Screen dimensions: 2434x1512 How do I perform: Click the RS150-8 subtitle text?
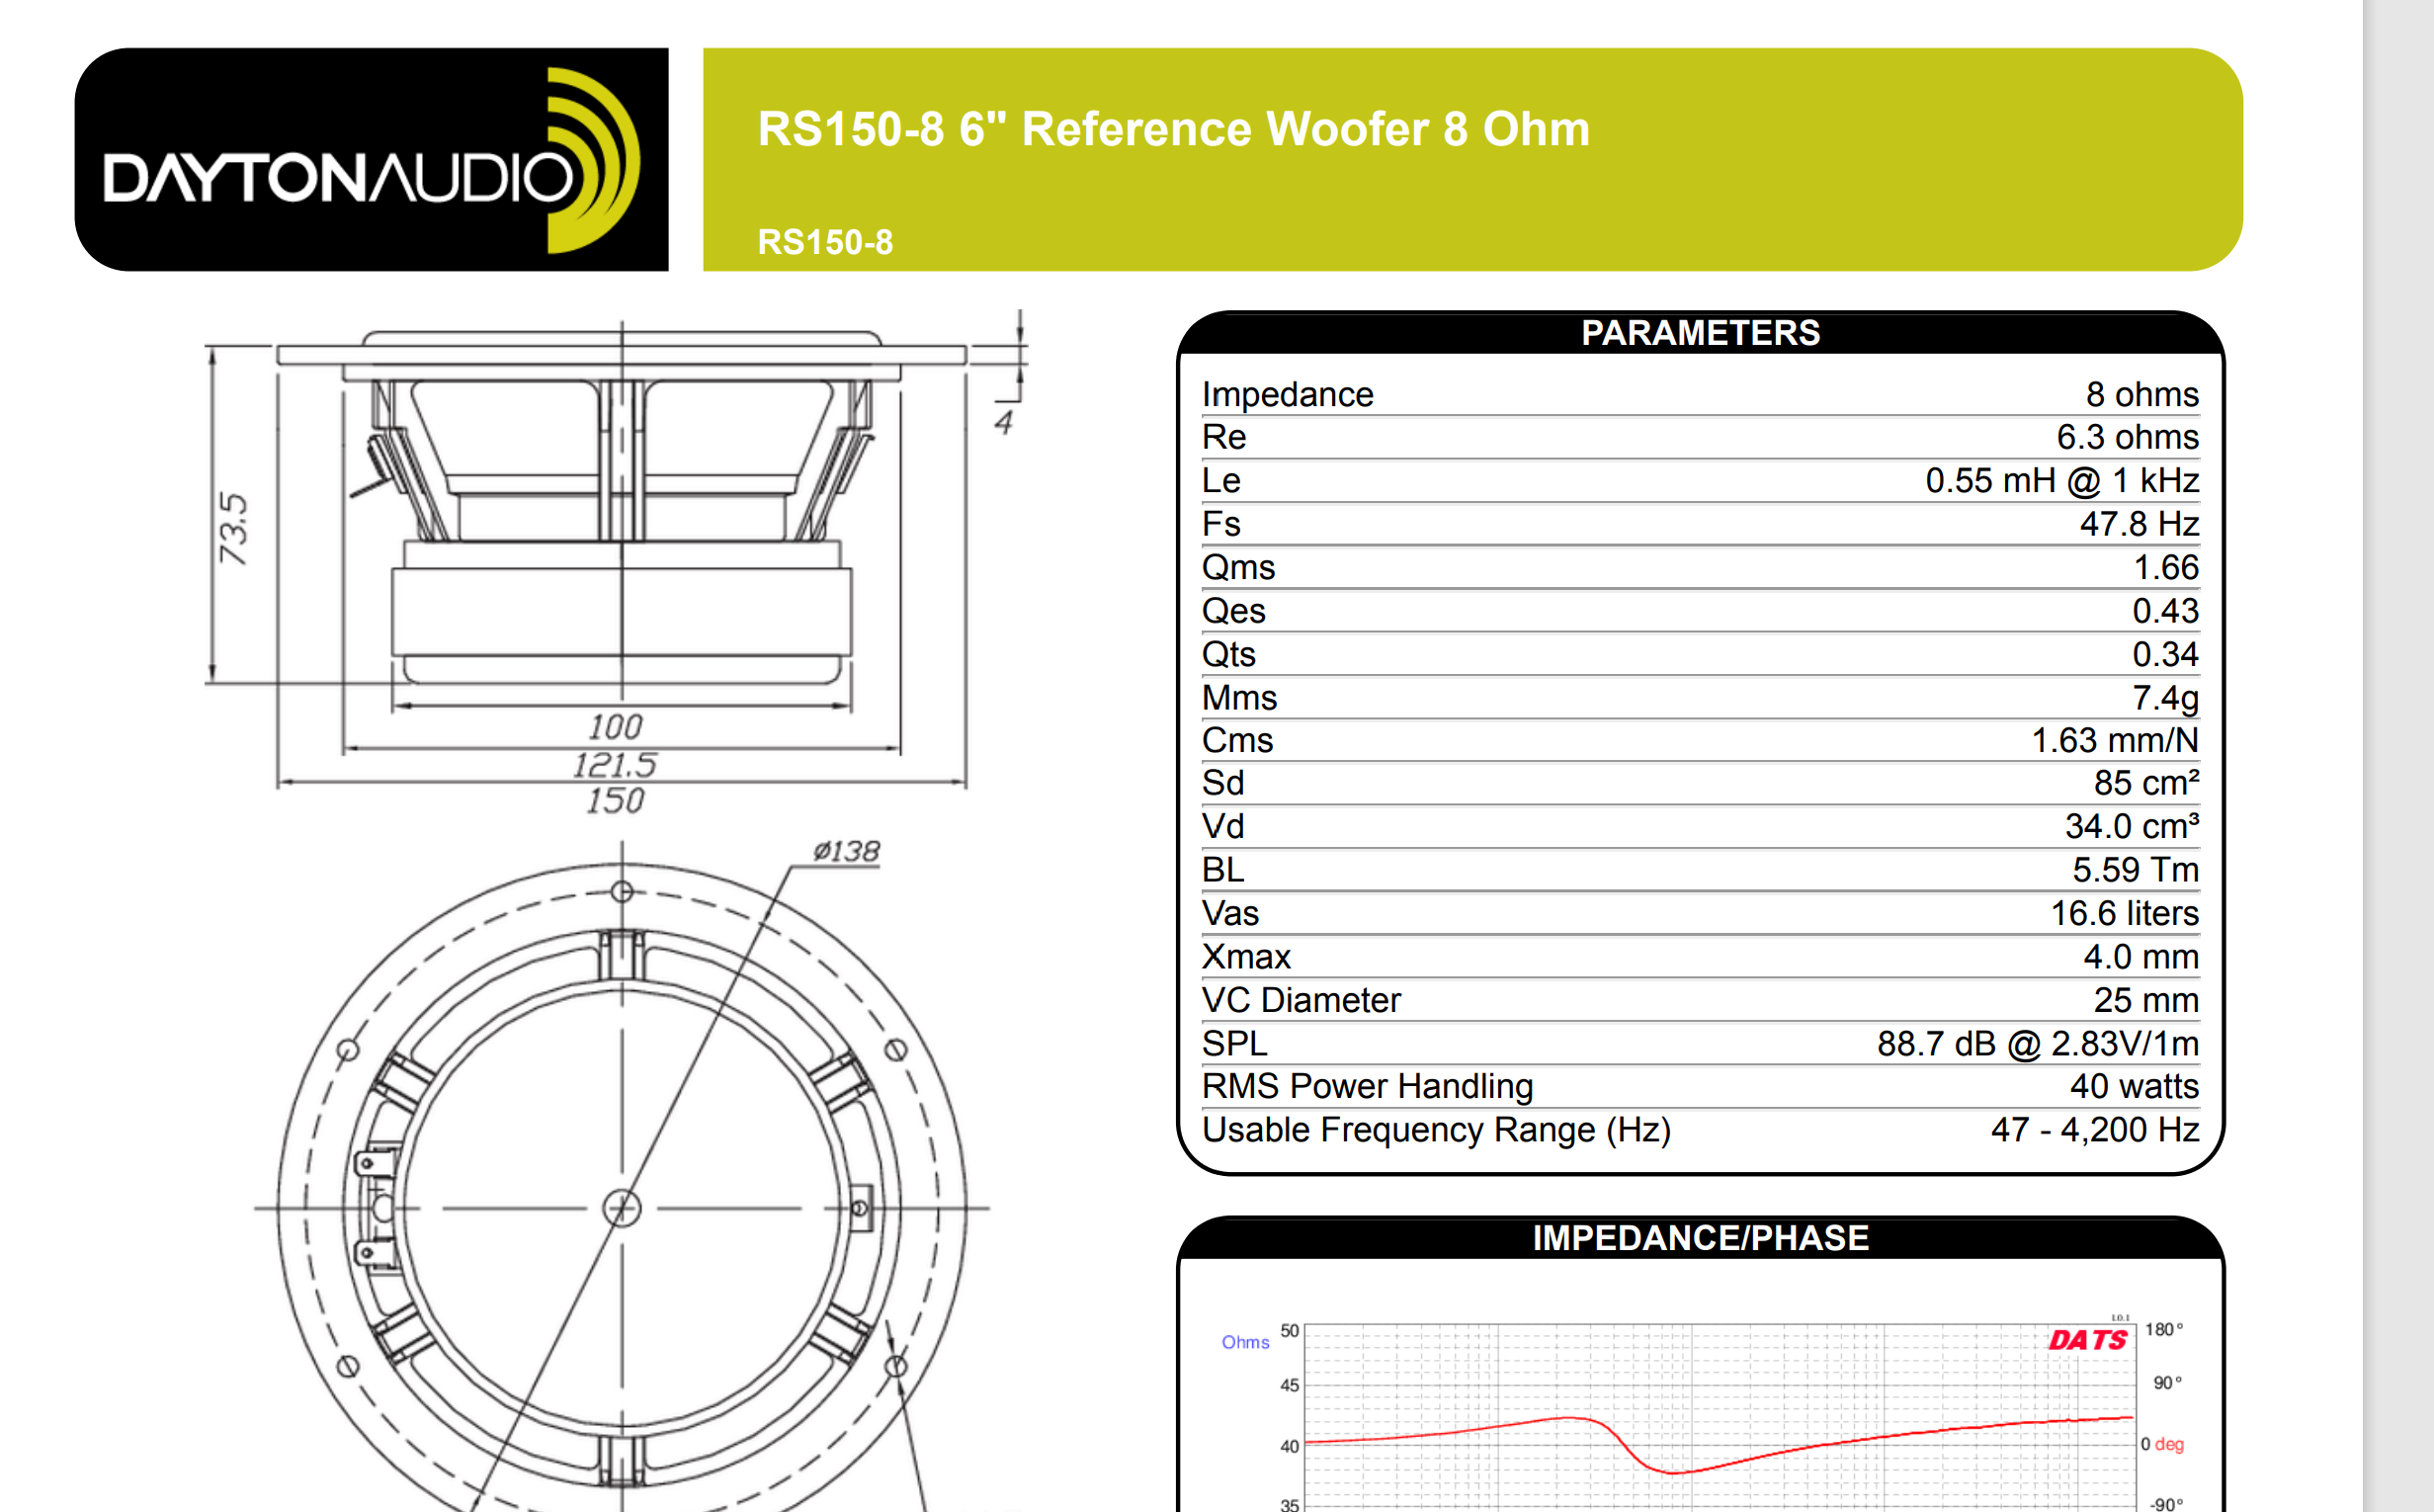point(825,242)
